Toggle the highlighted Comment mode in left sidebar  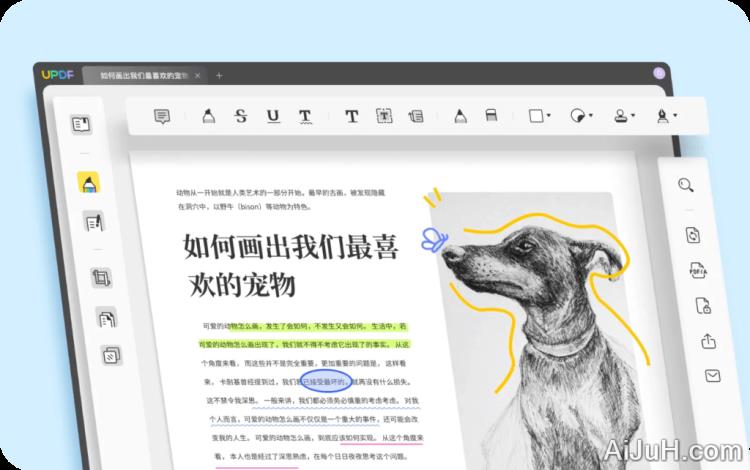tap(88, 183)
